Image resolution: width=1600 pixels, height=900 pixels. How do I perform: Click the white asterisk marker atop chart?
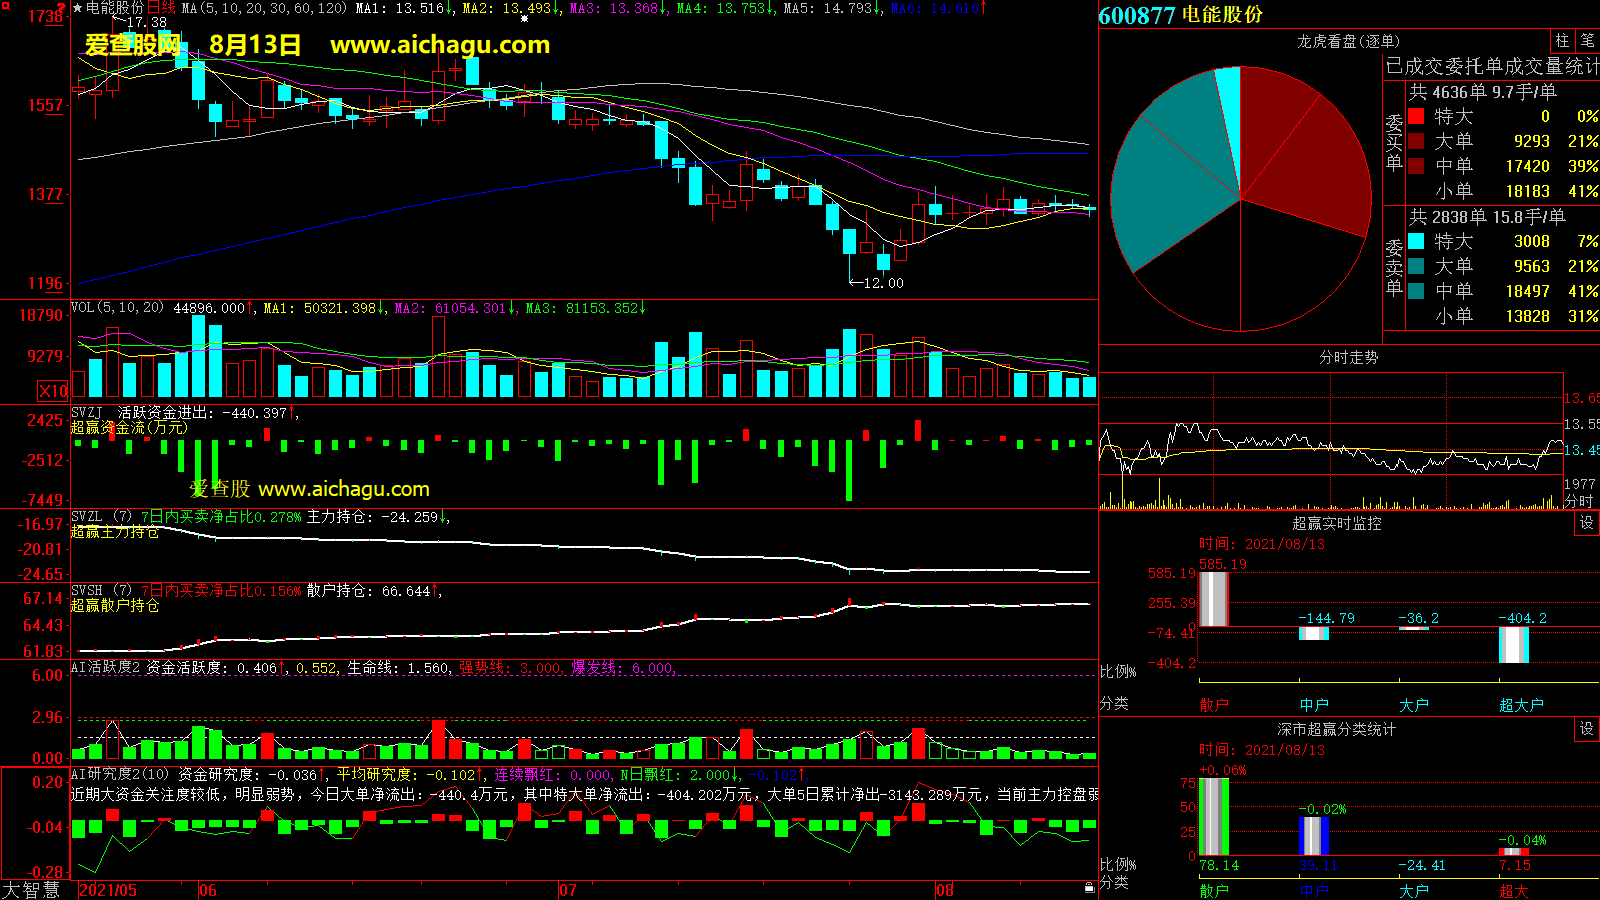524,18
